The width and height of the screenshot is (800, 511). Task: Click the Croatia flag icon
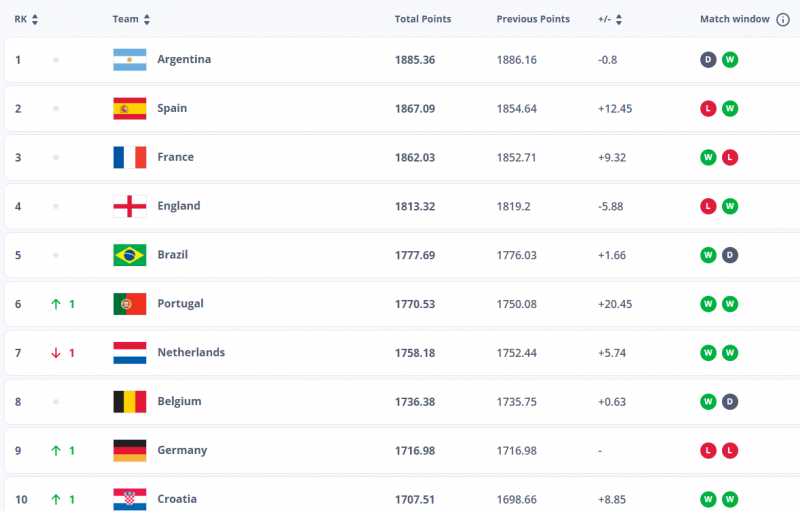coord(130,499)
